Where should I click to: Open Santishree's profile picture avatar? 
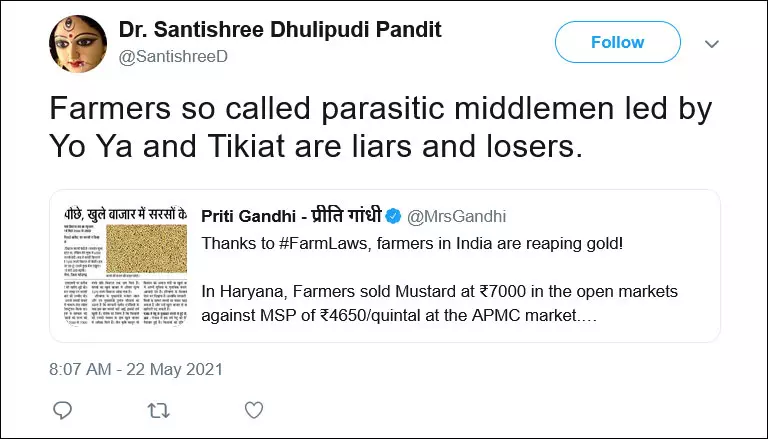[81, 43]
